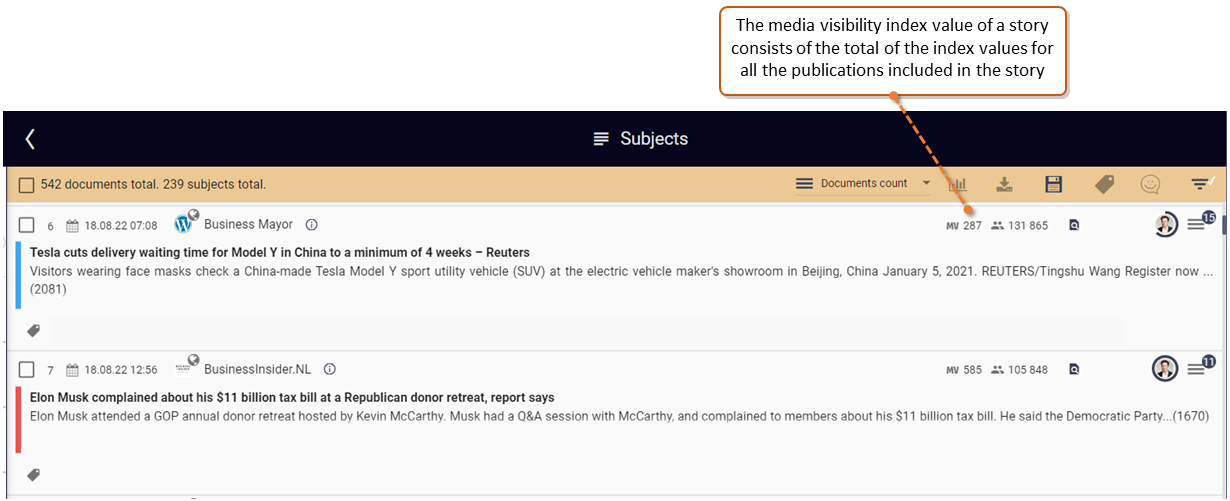Check the box for subject 7
This screenshot has width=1230, height=501.
27,369
